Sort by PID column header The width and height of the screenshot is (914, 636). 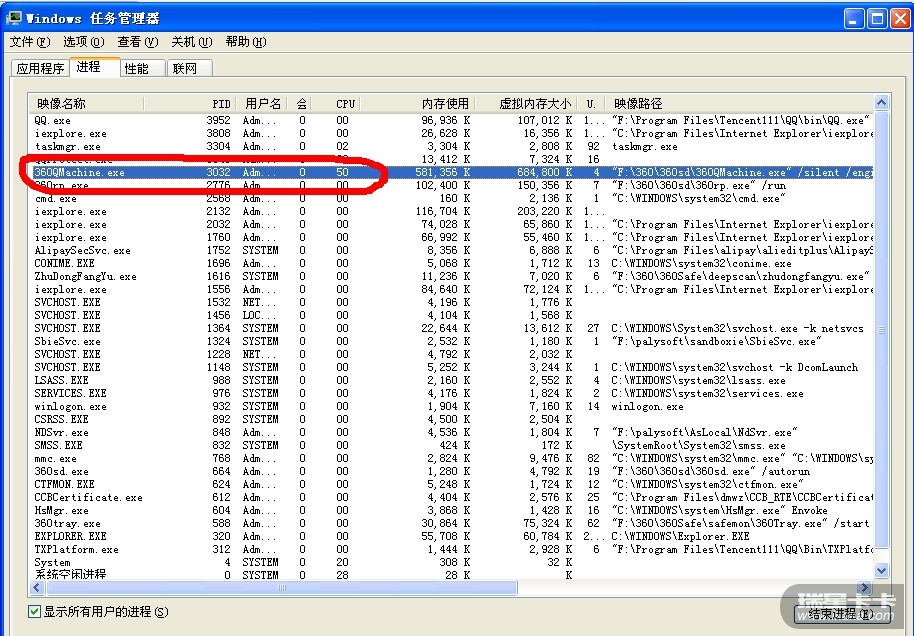coord(191,104)
